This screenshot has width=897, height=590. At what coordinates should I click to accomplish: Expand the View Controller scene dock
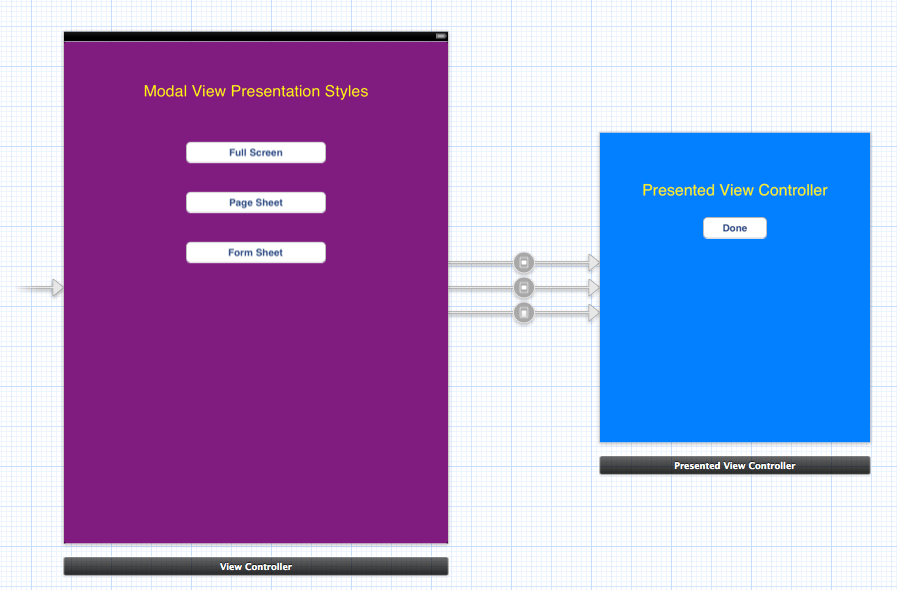click(256, 566)
